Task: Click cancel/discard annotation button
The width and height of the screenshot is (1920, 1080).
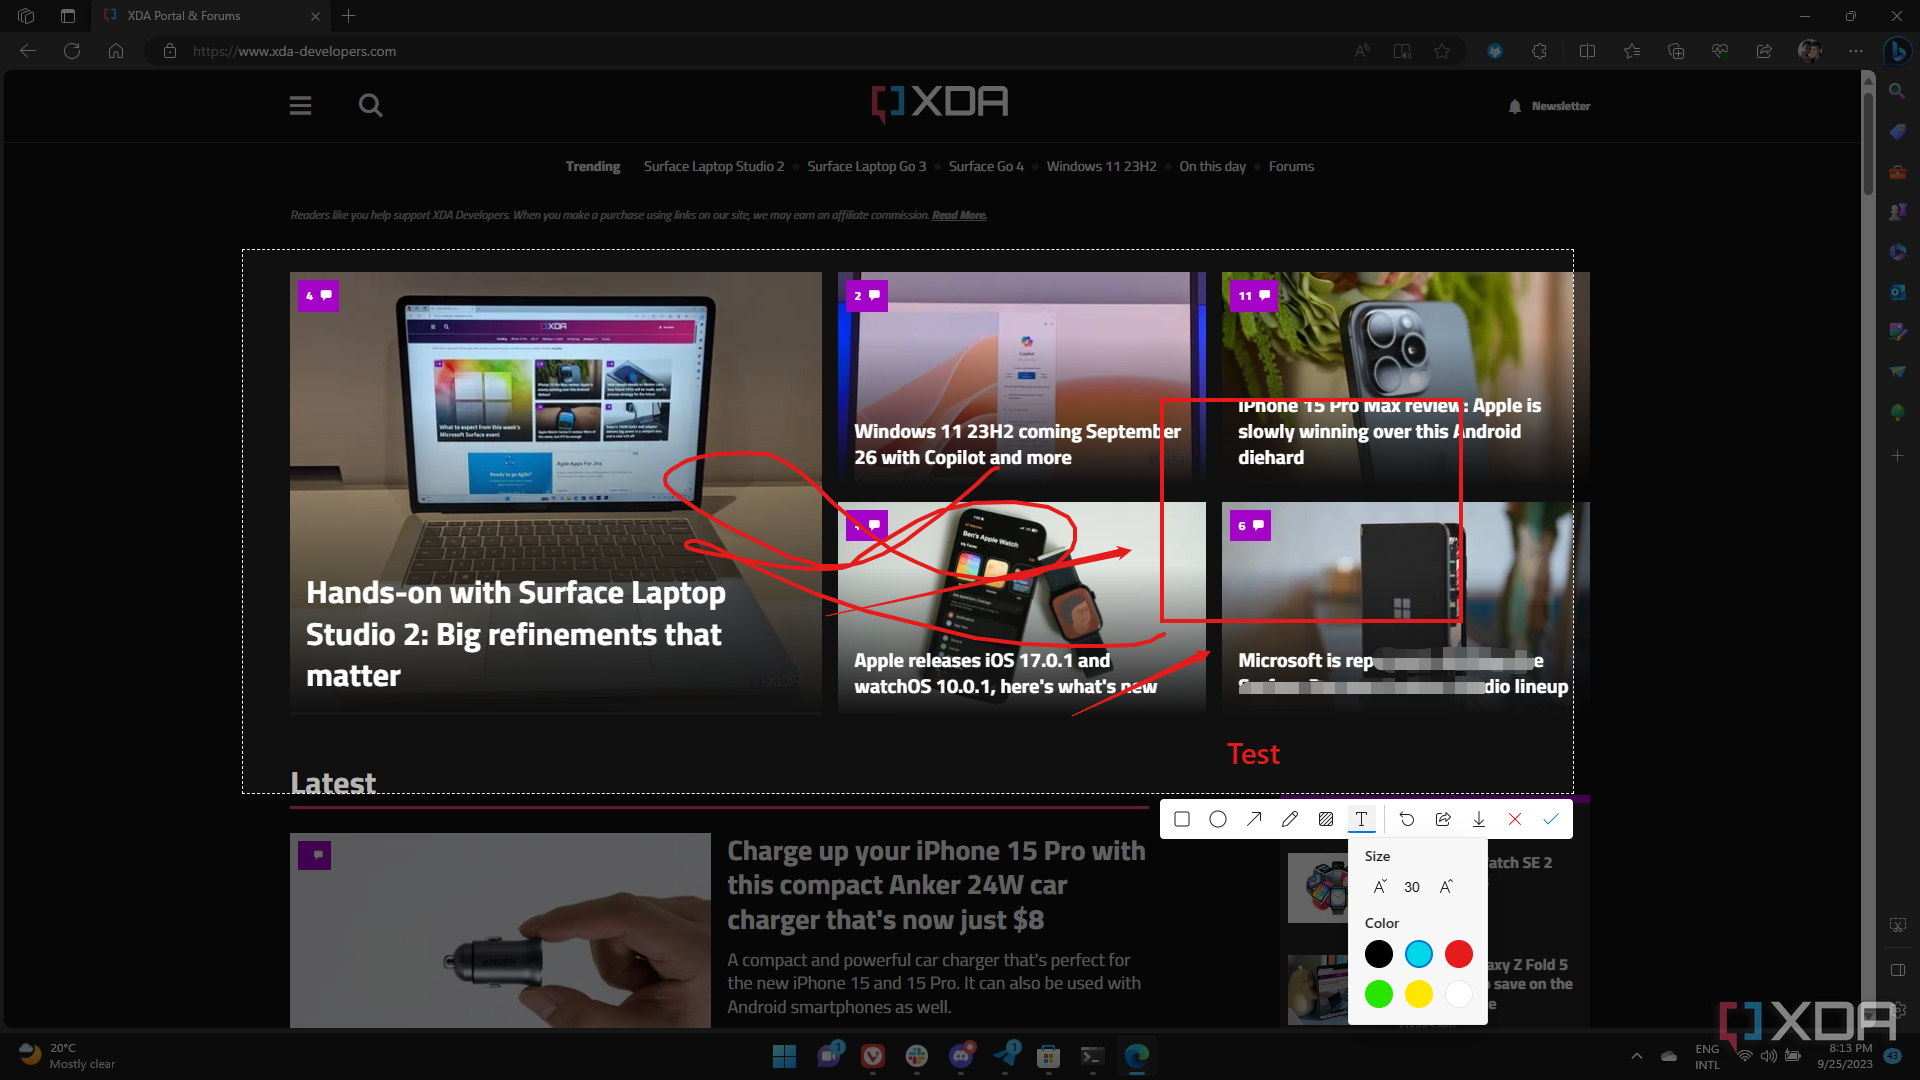Action: (x=1515, y=819)
